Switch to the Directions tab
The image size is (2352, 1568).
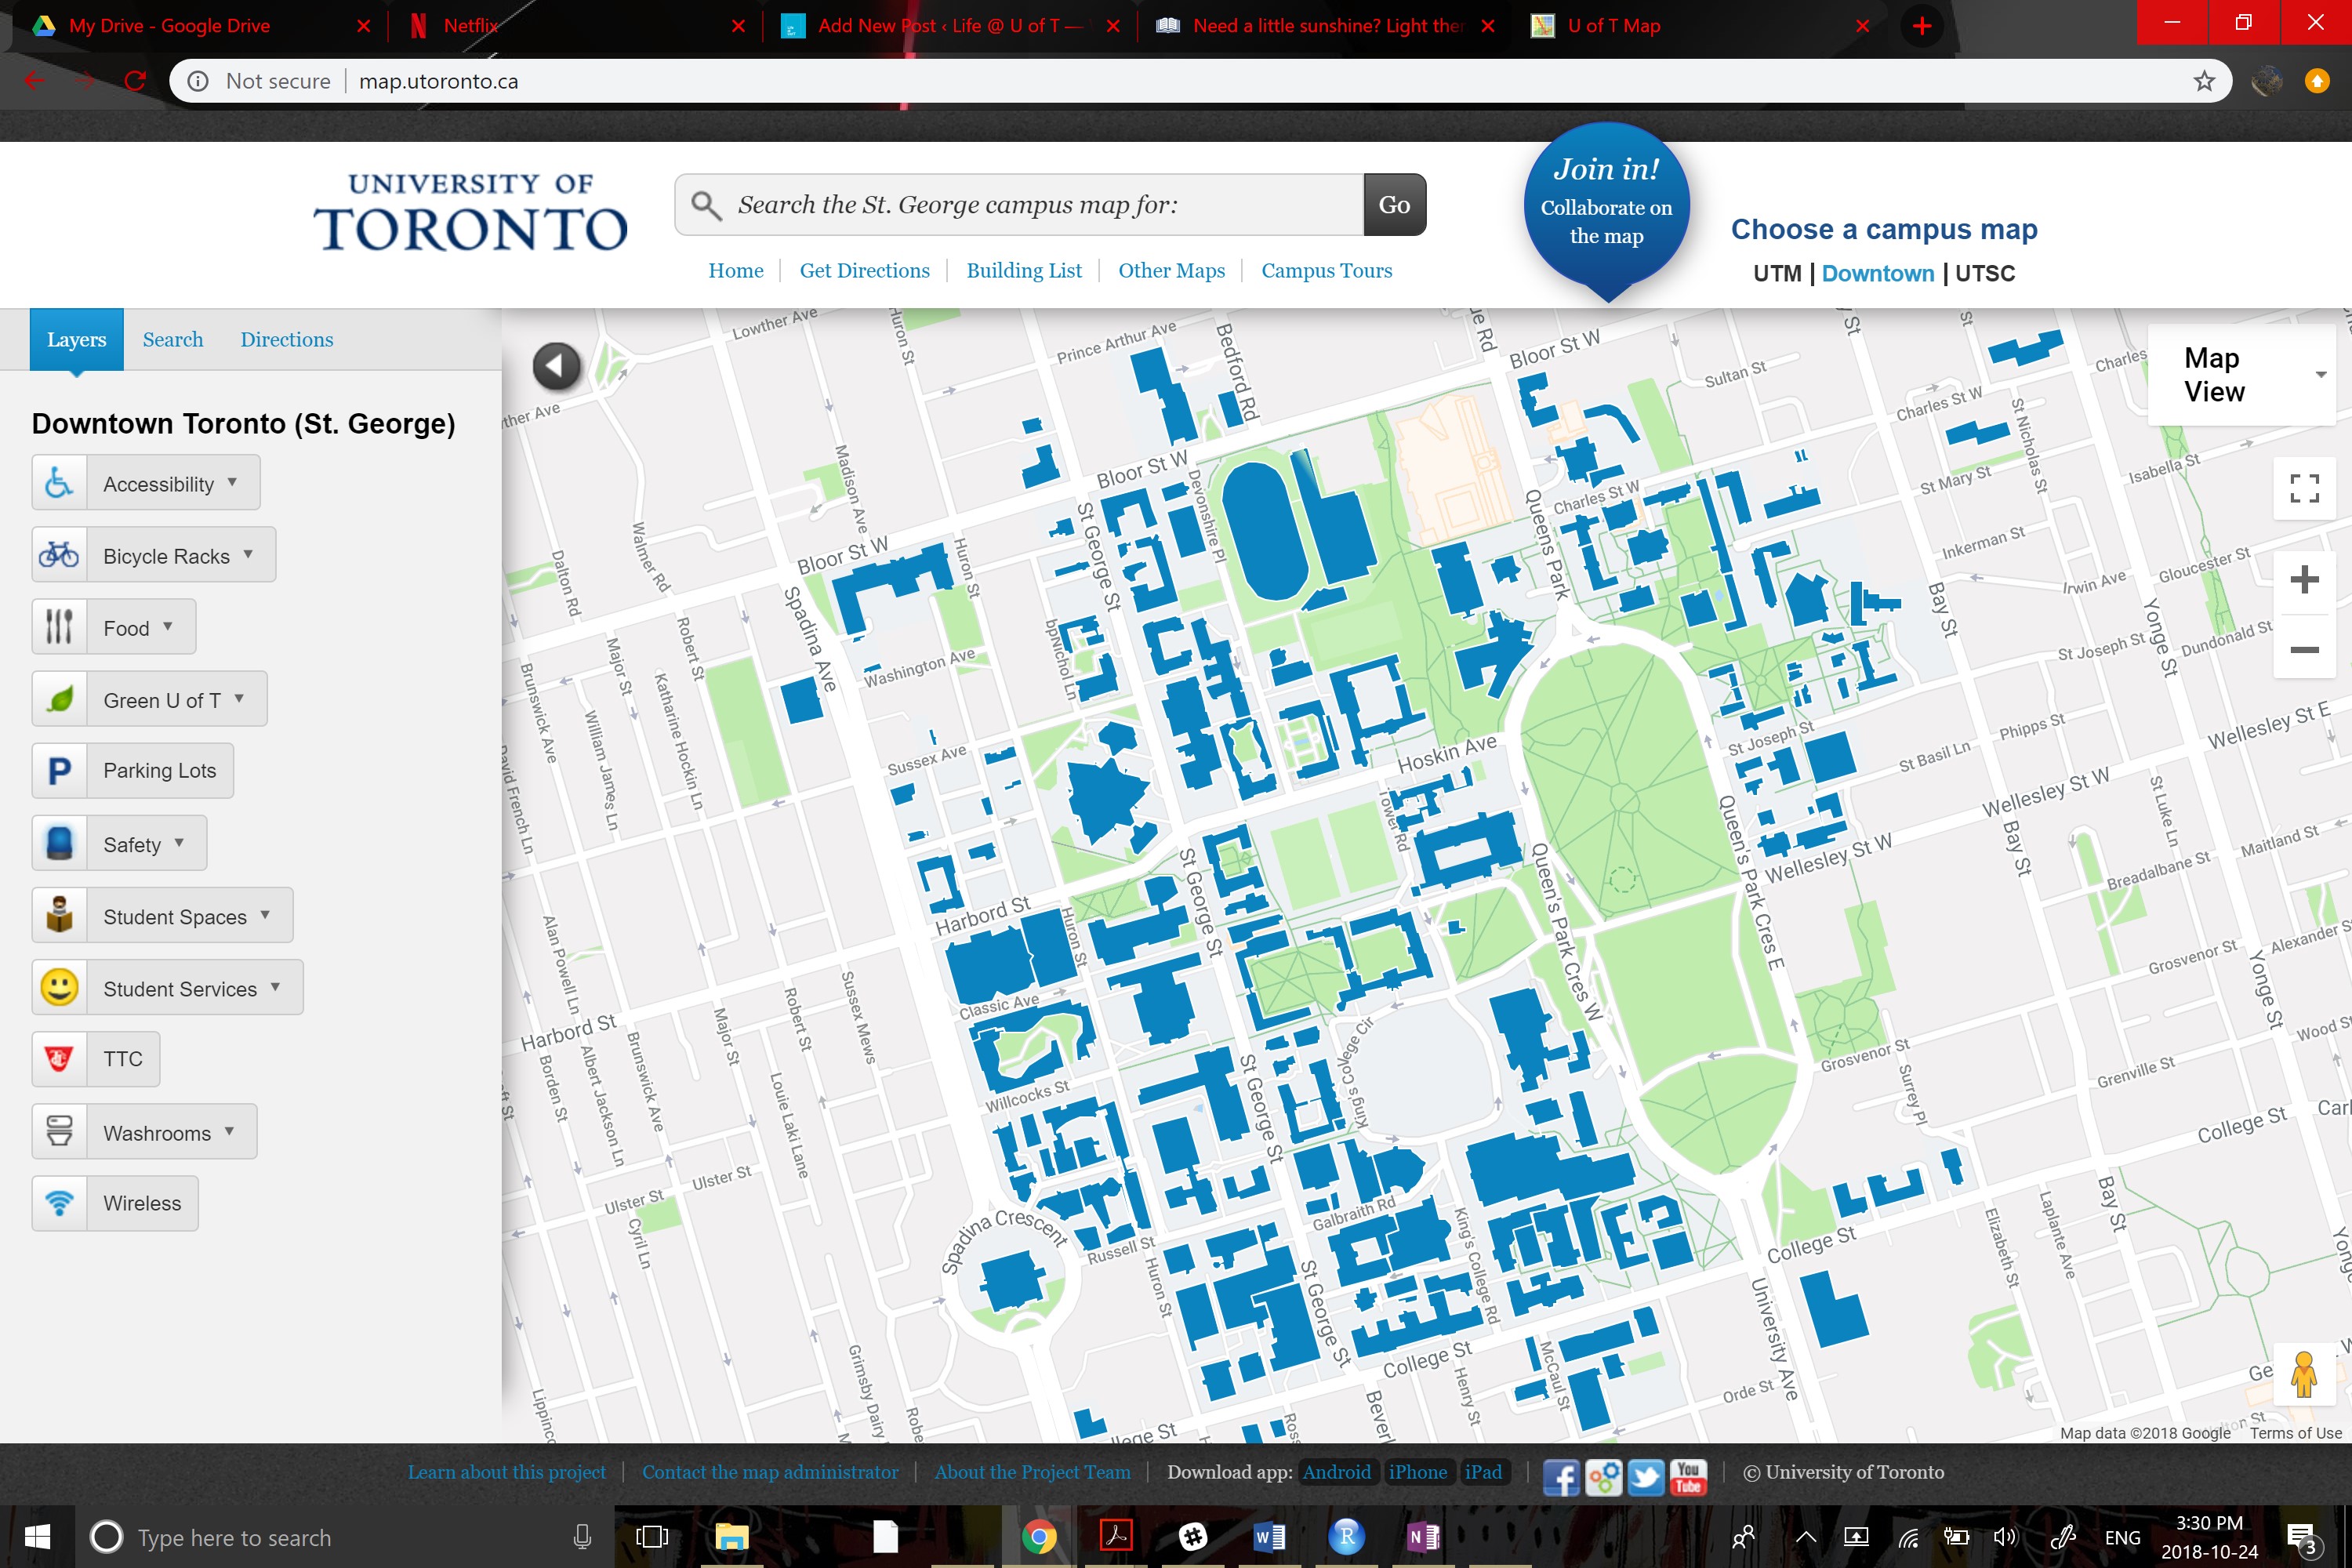coord(286,340)
